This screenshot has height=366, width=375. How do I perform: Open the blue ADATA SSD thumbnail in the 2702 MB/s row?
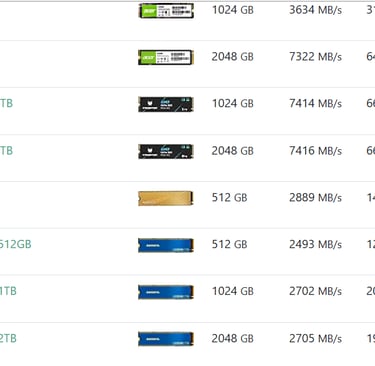pos(166,292)
